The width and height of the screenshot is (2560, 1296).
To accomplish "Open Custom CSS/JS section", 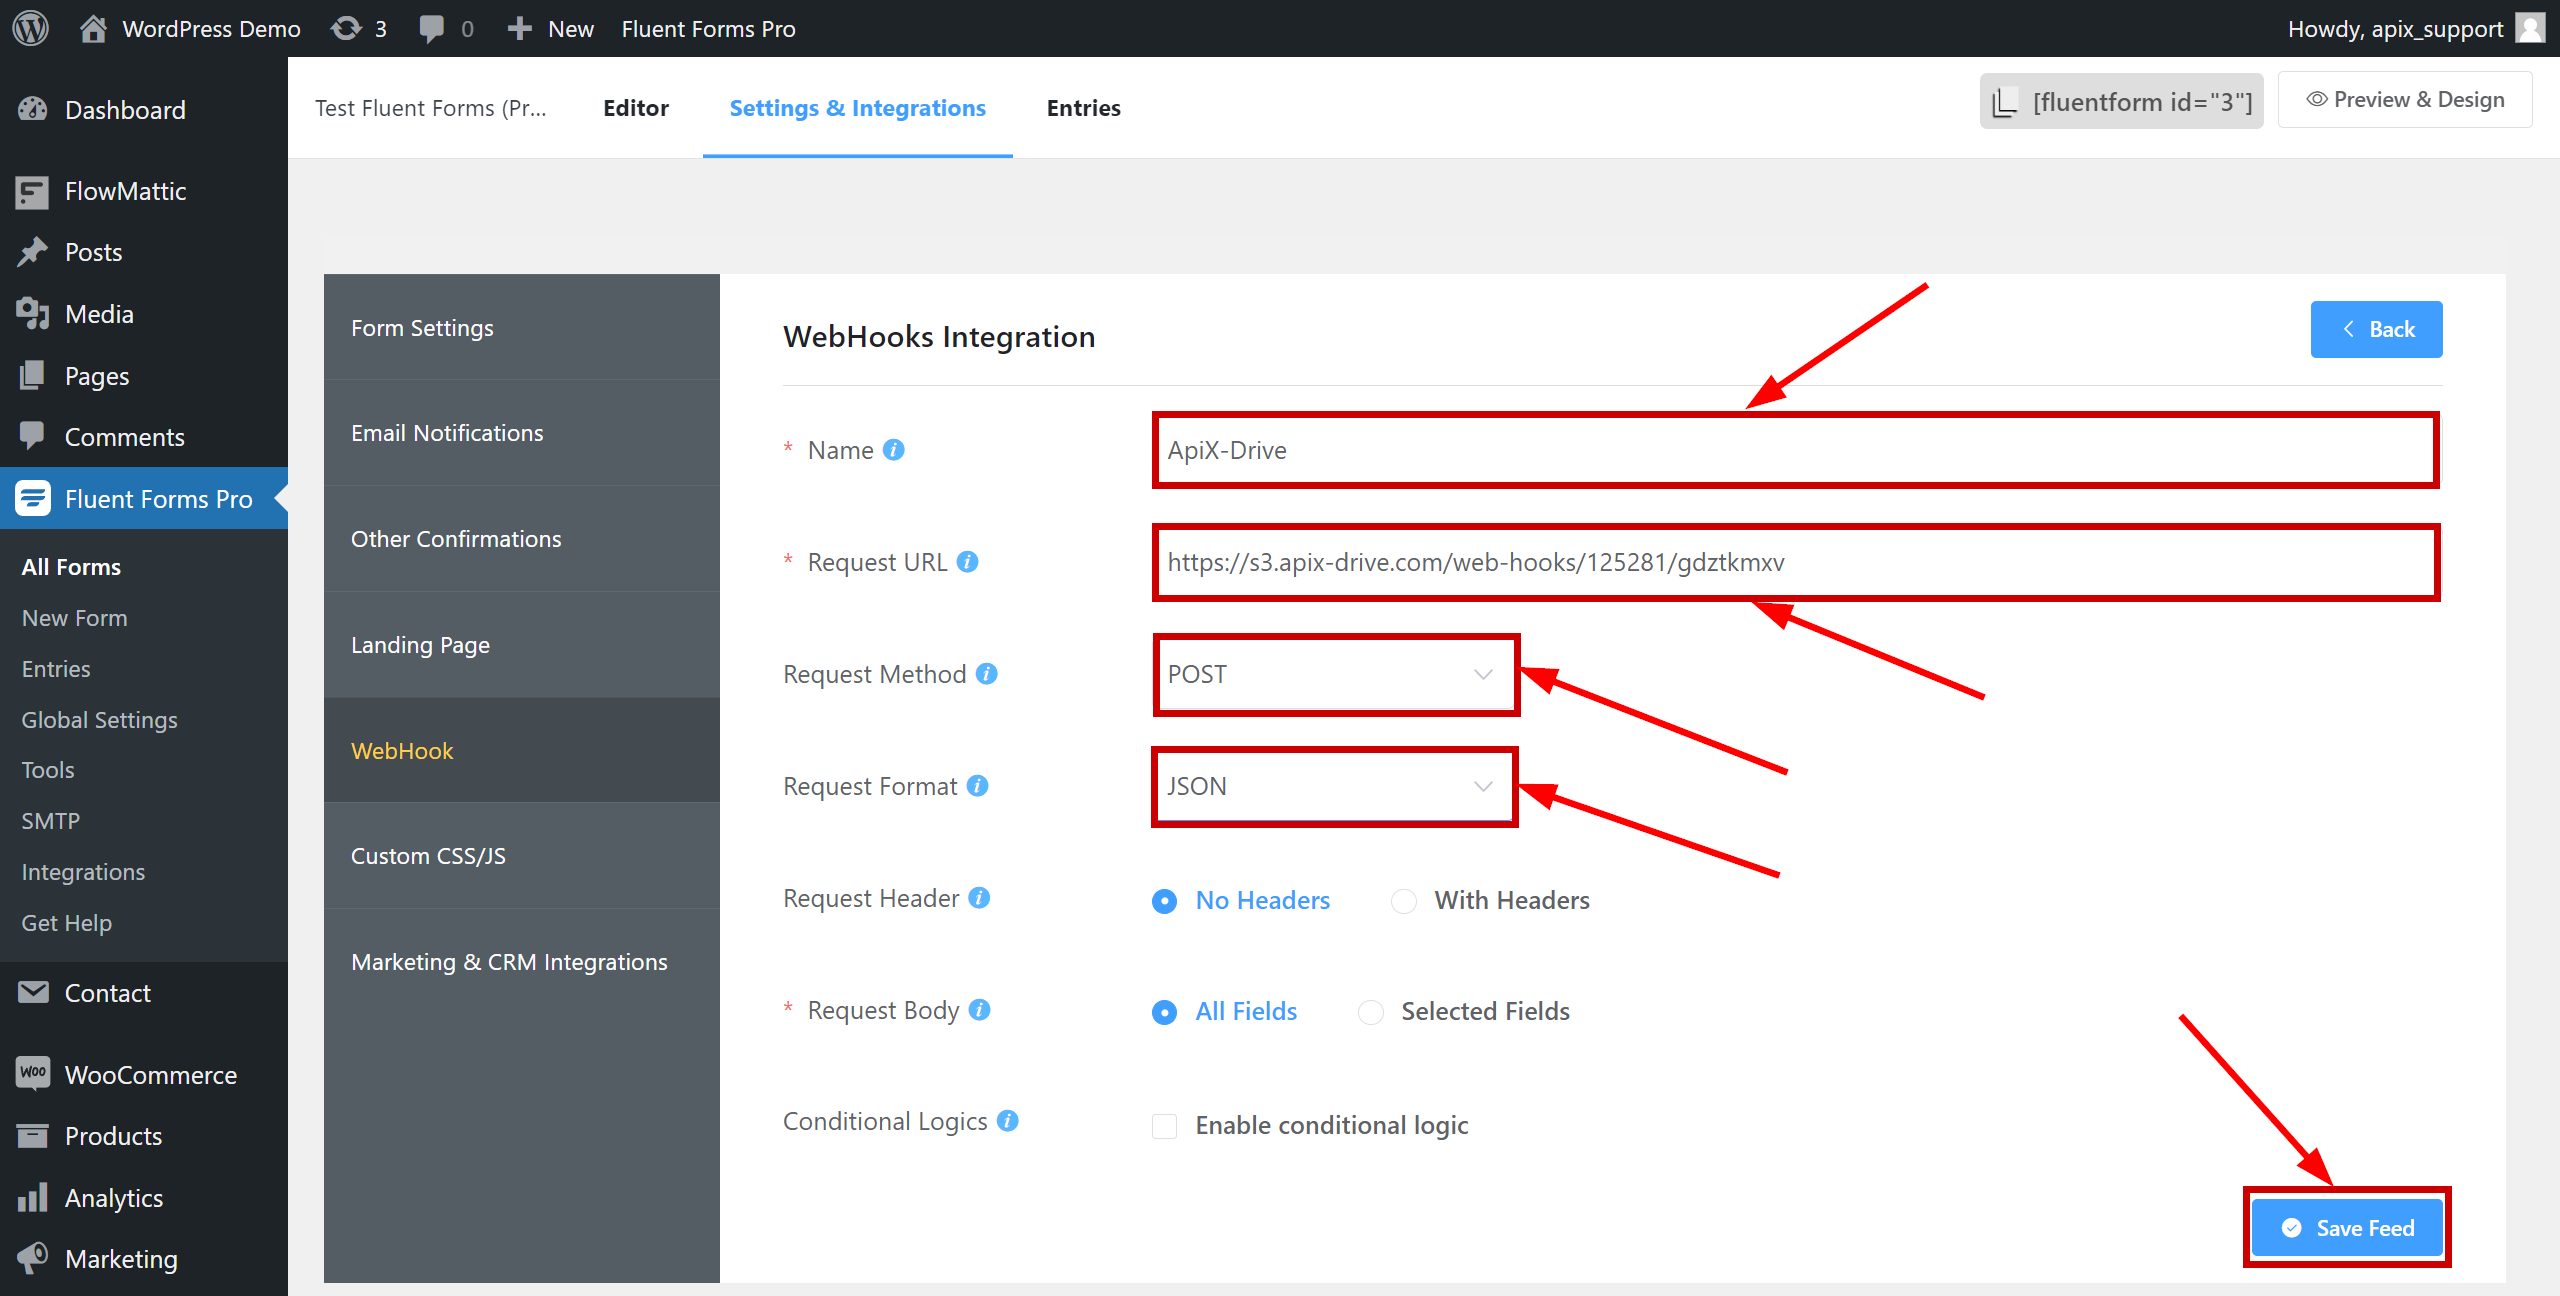I will coord(522,856).
